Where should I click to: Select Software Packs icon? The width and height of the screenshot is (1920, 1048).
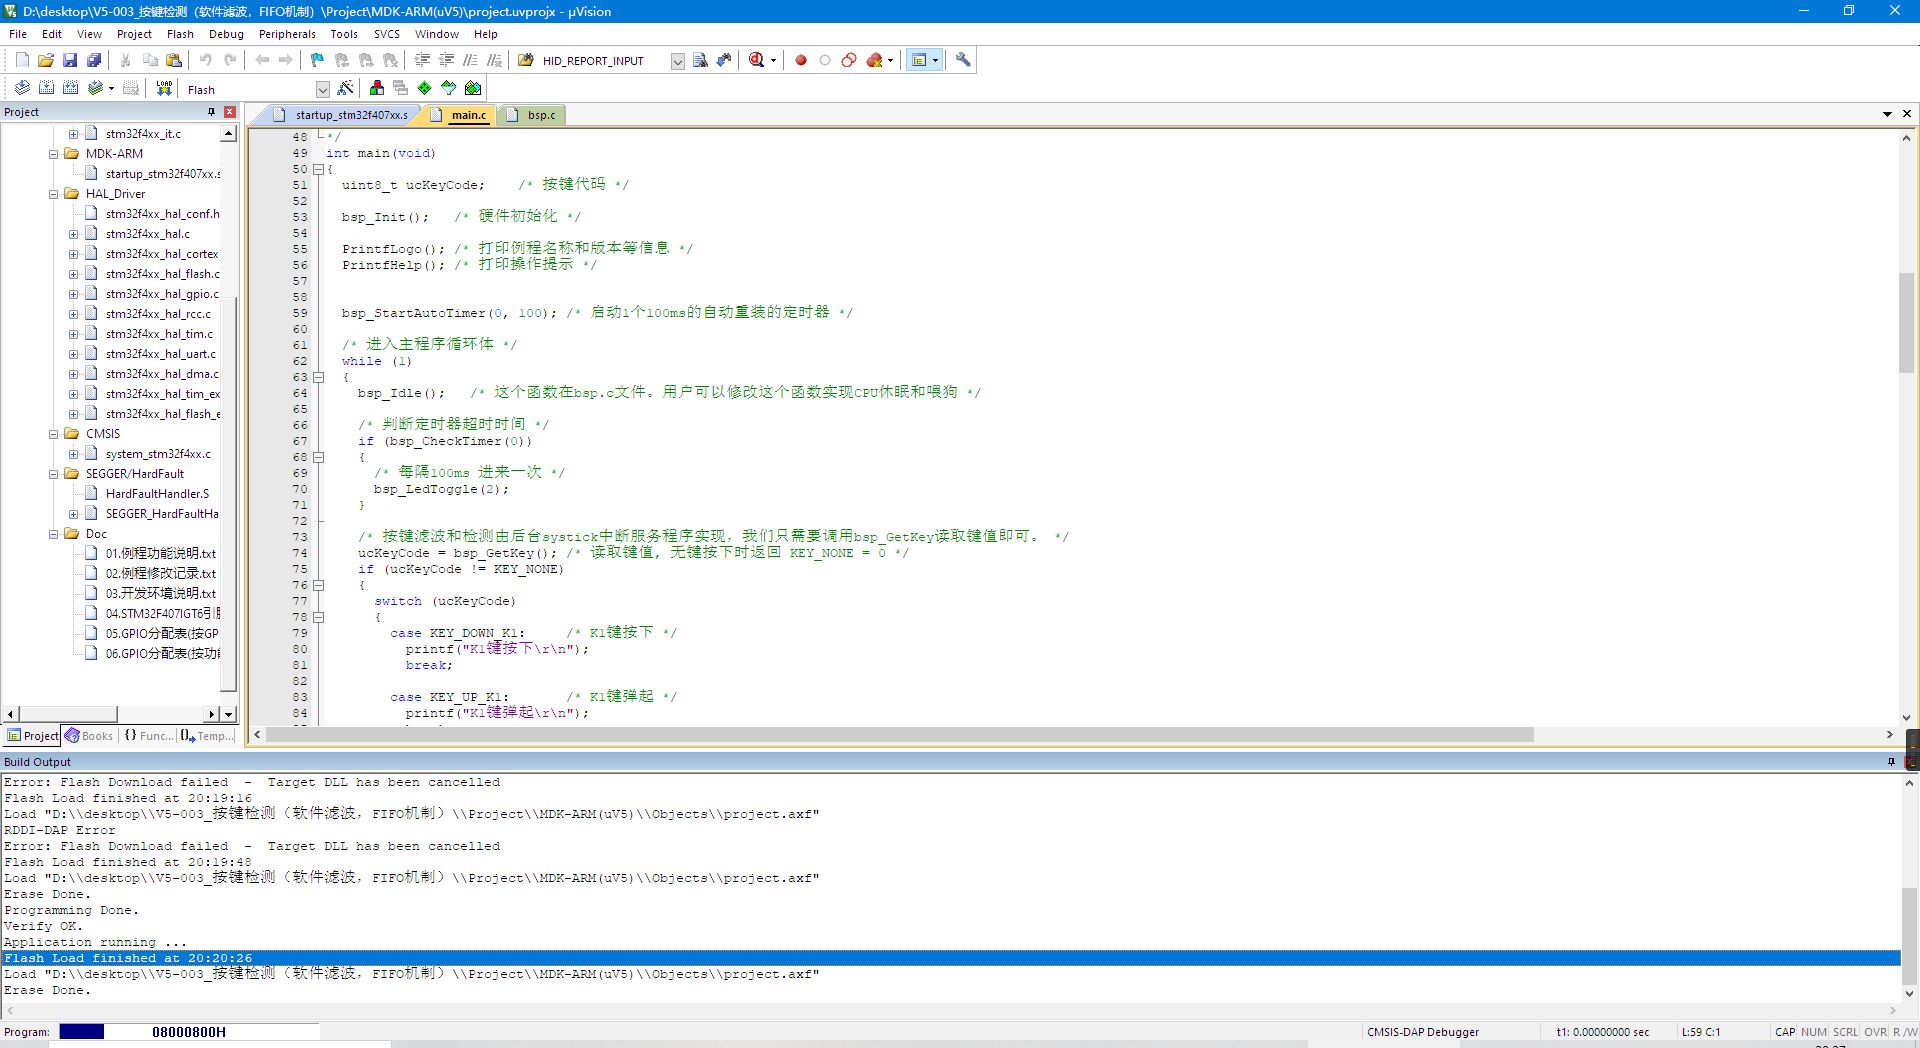point(449,88)
